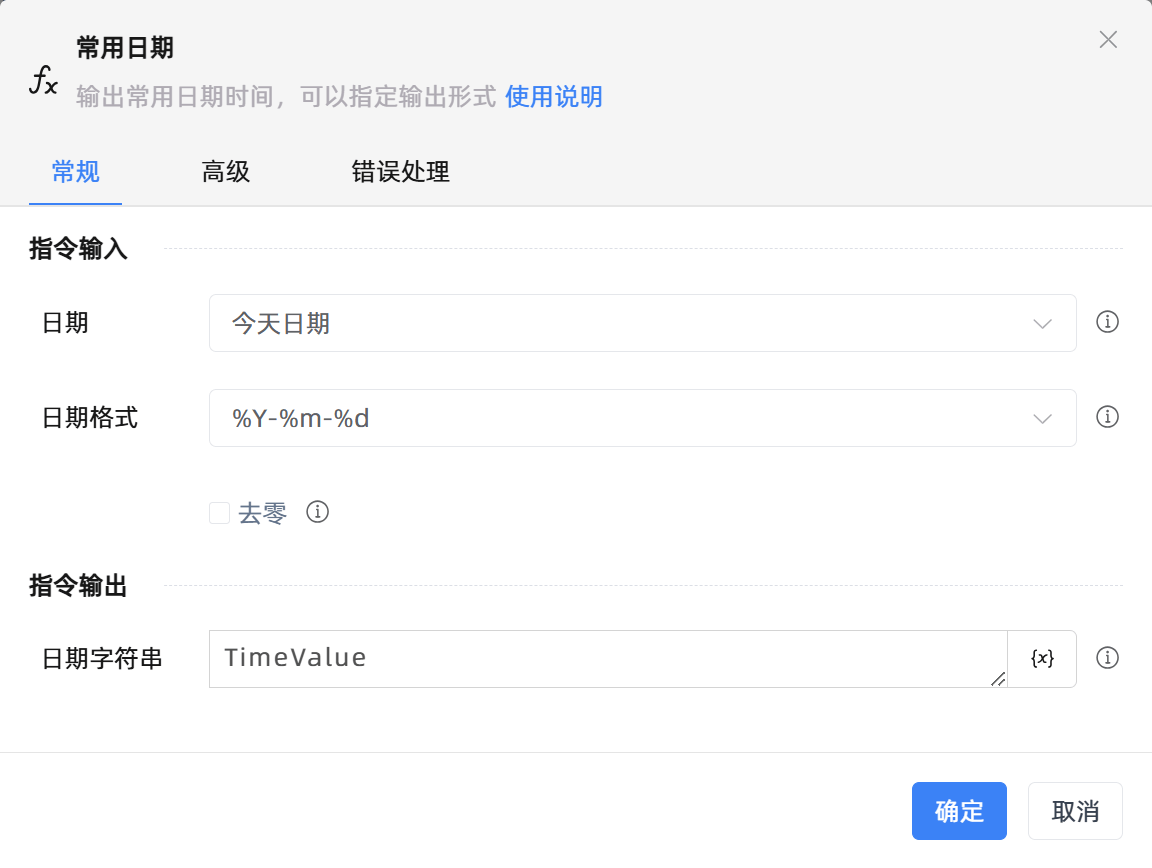Open the 日期格式 combo box showing %Y-%m-%d
This screenshot has height=868, width=1152.
click(x=620, y=418)
